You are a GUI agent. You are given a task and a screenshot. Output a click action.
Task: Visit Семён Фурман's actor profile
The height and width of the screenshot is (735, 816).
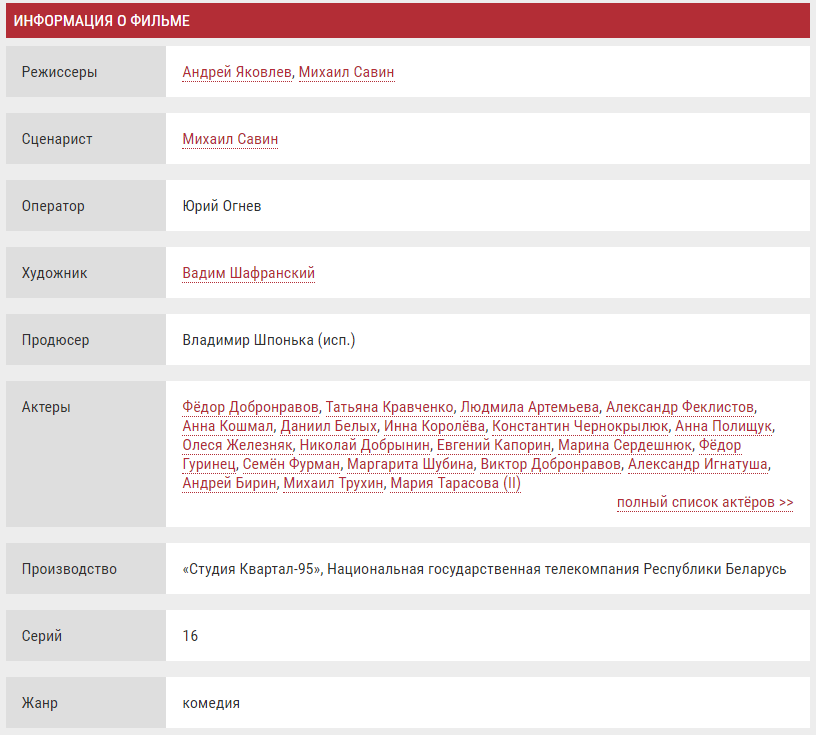(291, 464)
